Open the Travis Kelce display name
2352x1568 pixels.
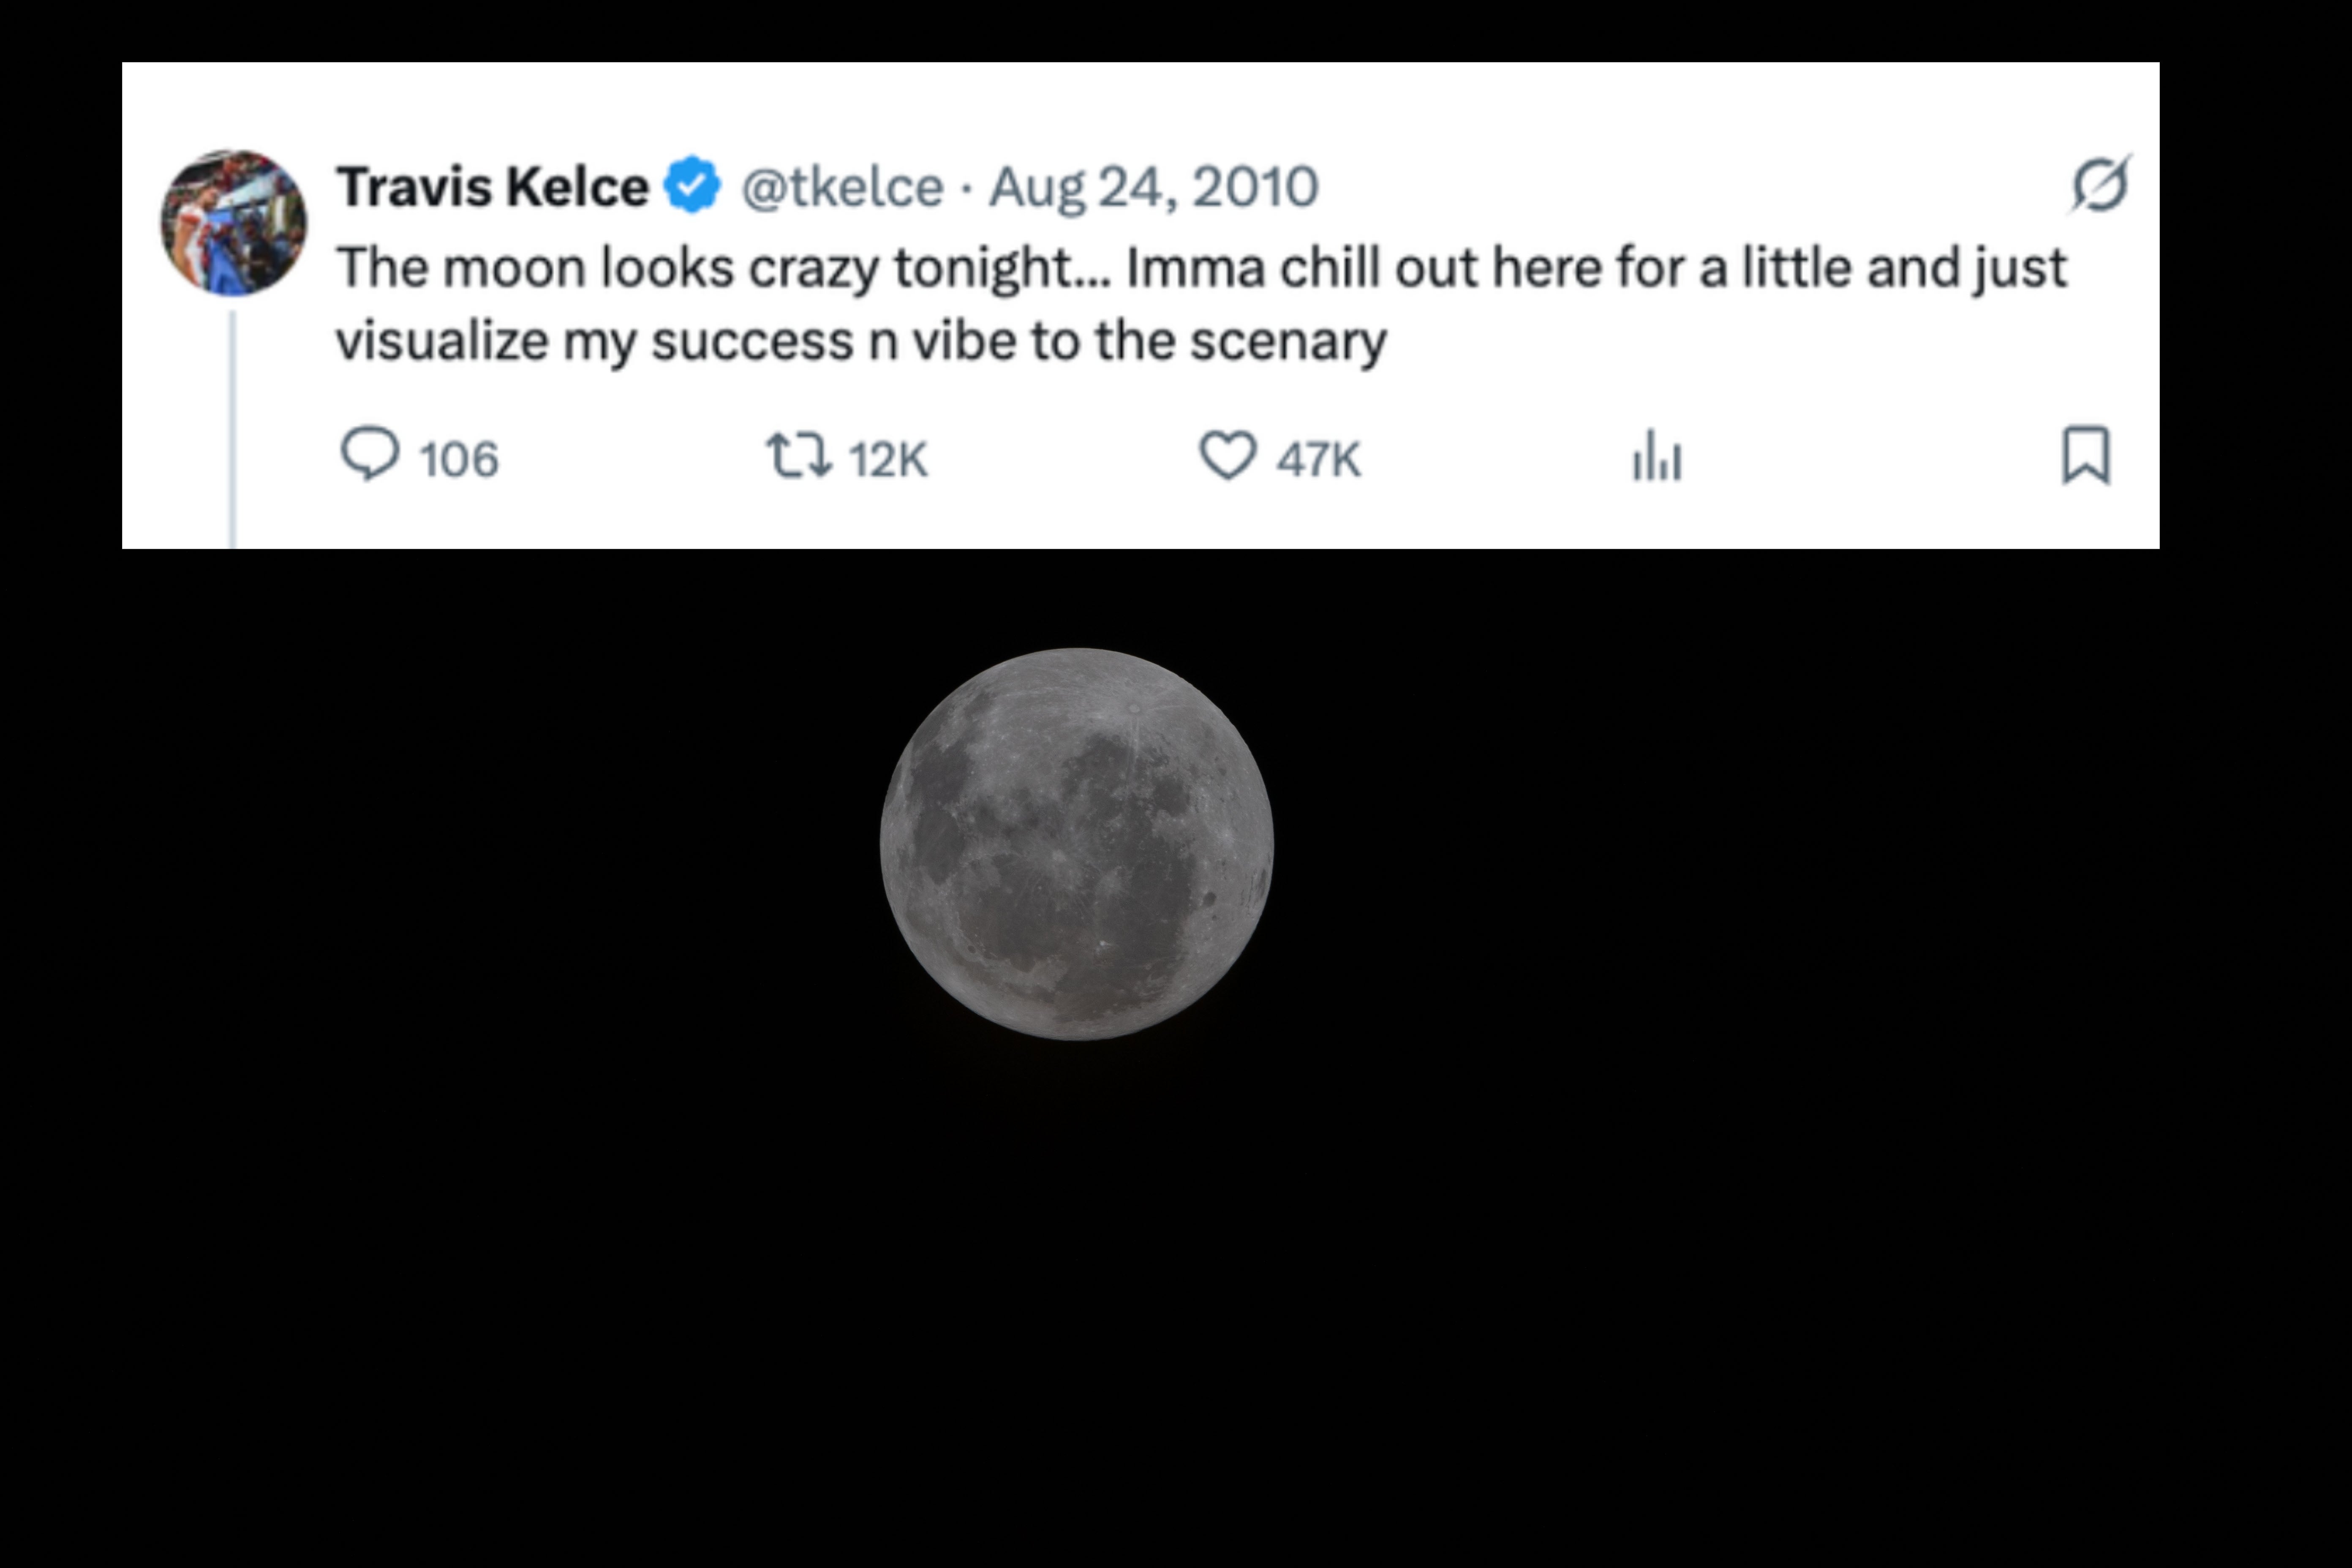pos(492,187)
